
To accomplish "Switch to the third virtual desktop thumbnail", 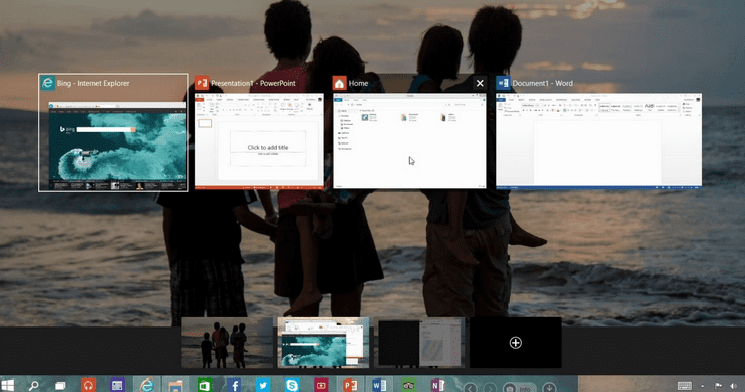I will [420, 343].
